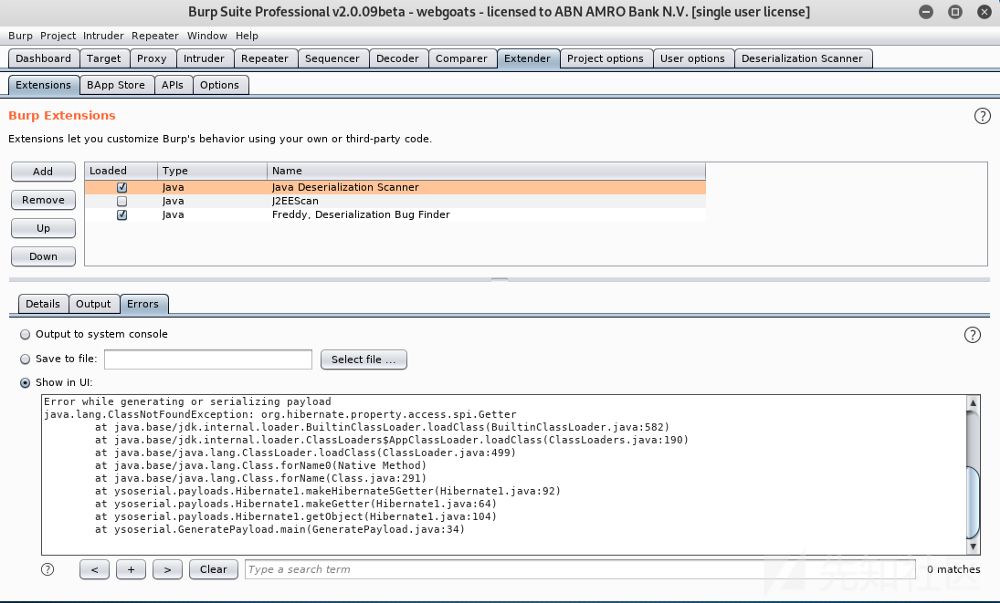Switch to the Intruder tab
The width and height of the screenshot is (1000, 603).
204,59
